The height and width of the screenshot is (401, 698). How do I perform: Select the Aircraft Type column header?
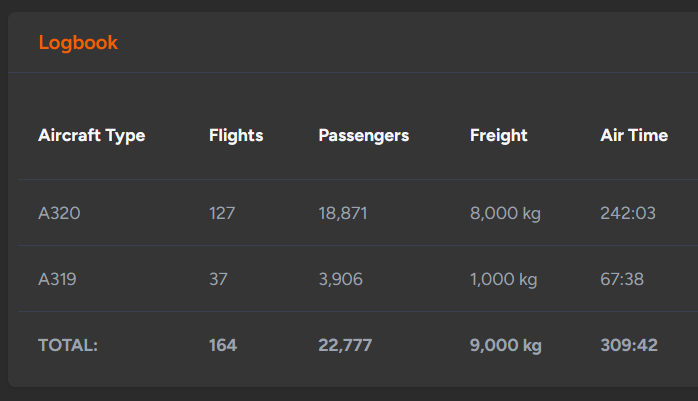[92, 136]
